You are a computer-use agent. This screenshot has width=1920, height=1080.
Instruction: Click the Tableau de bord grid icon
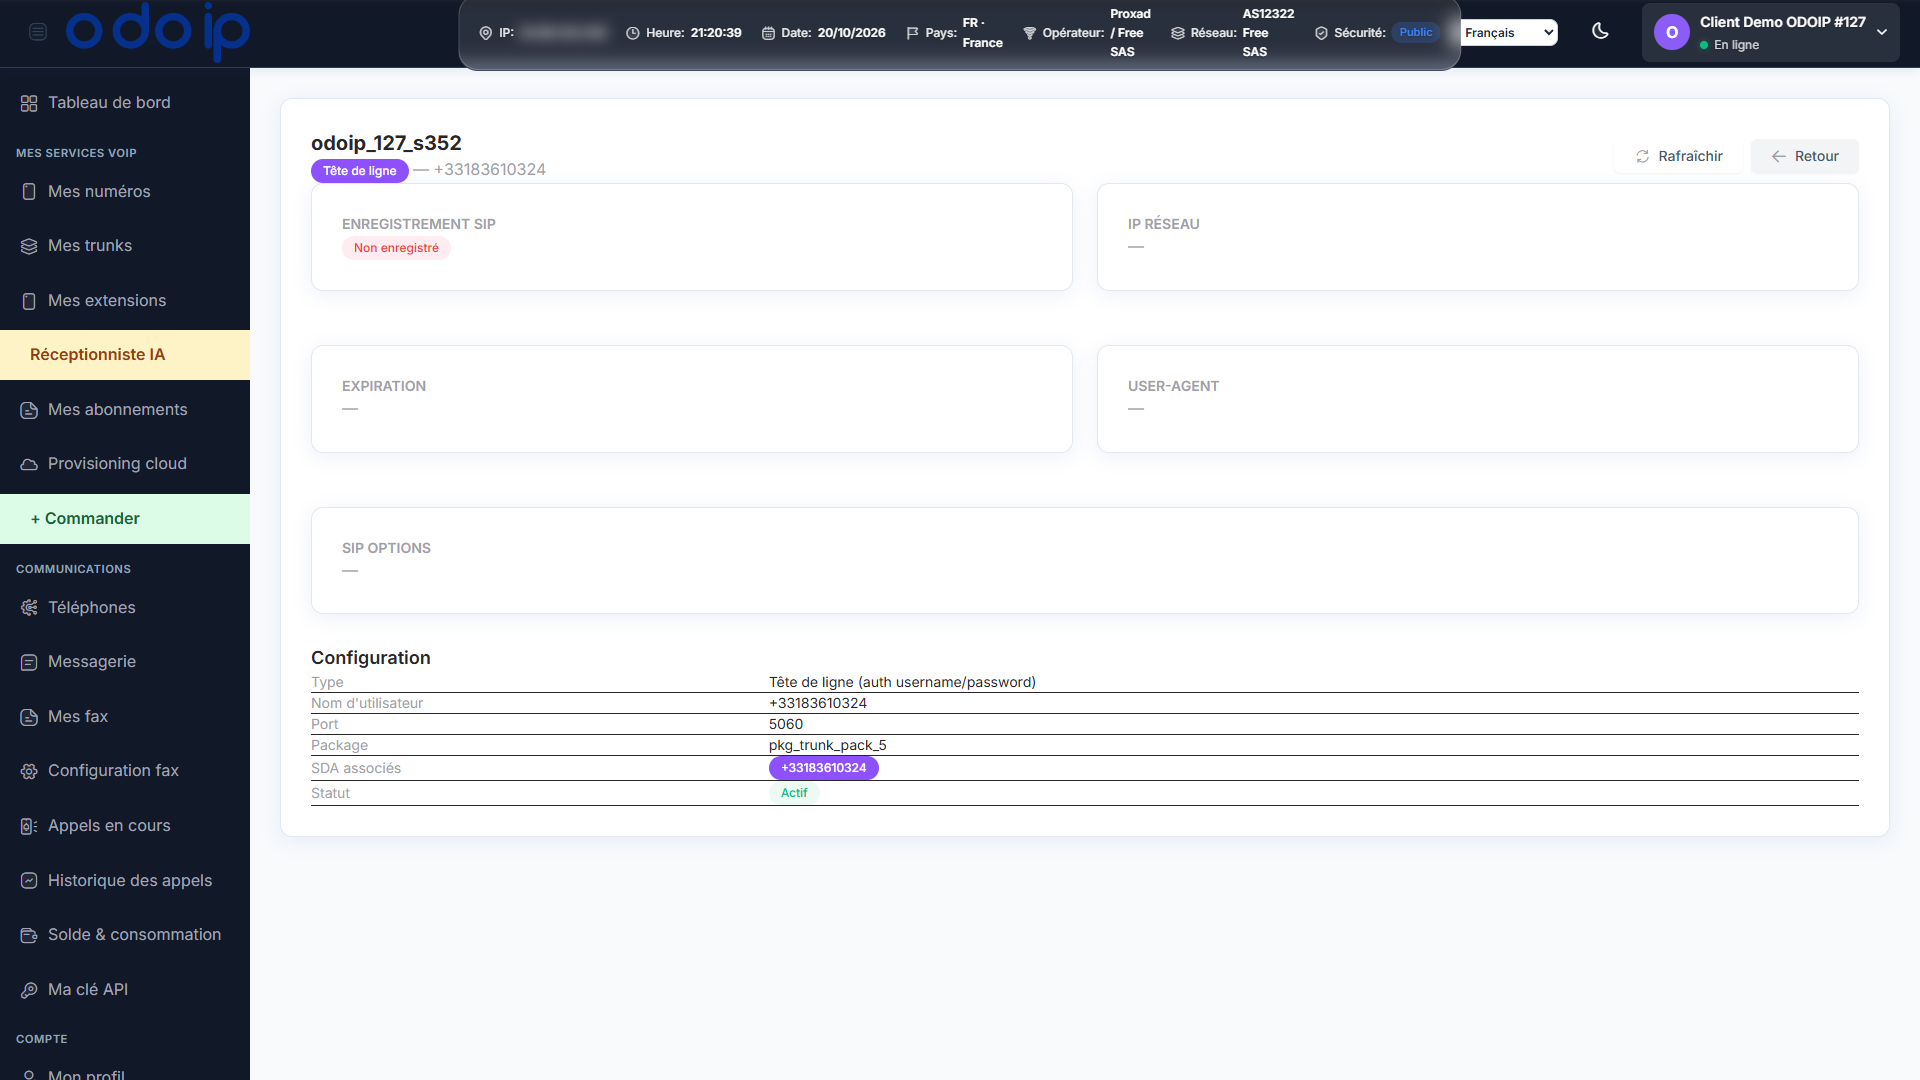(29, 103)
